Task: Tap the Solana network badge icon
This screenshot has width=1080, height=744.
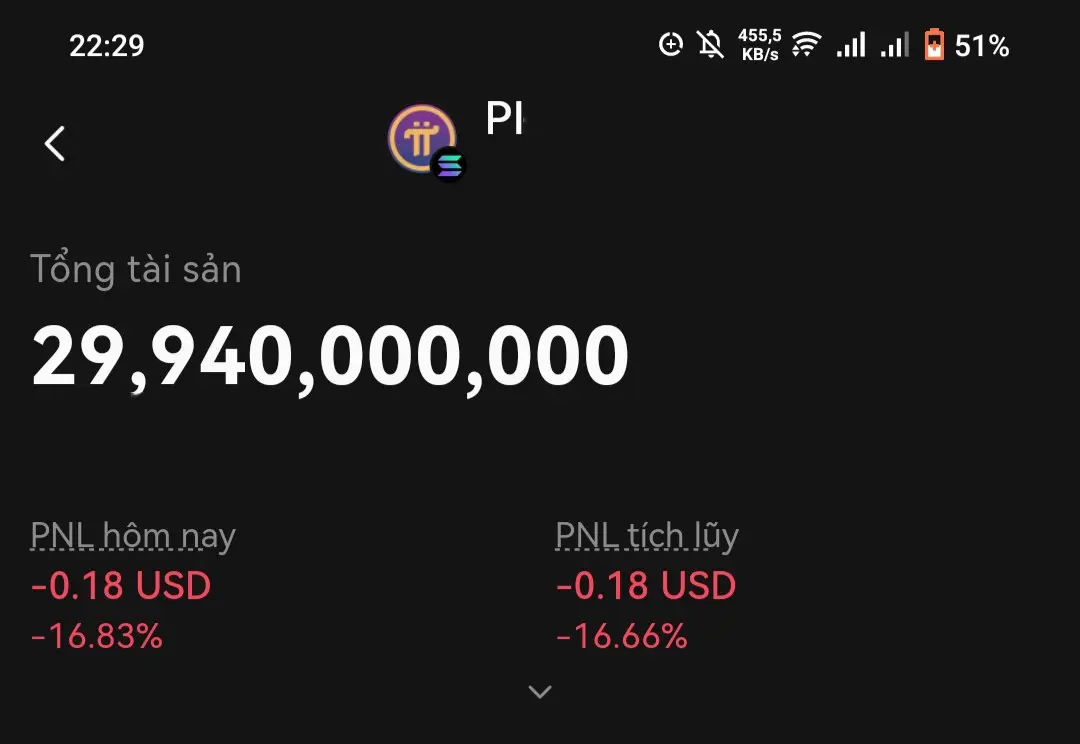Action: [449, 165]
